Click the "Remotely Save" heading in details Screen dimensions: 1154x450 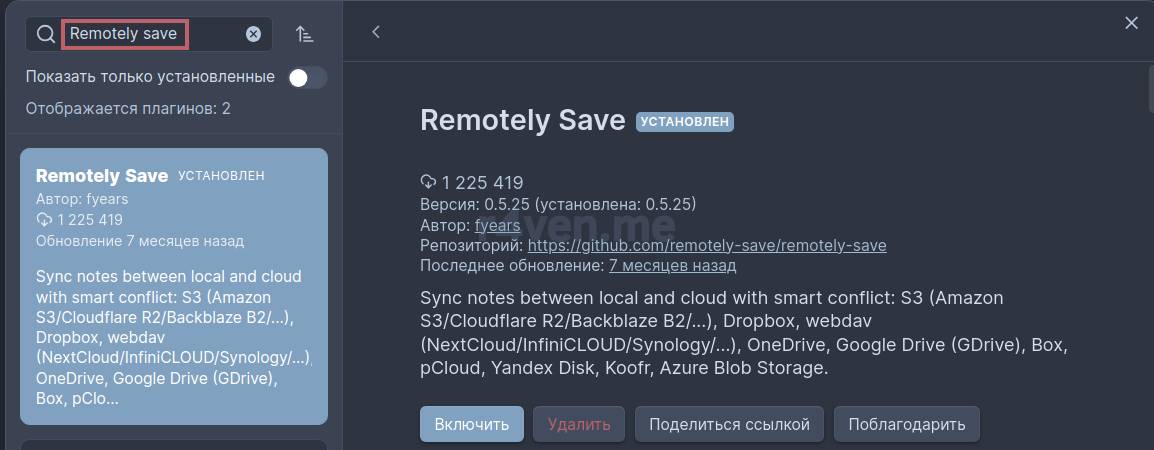tap(522, 120)
